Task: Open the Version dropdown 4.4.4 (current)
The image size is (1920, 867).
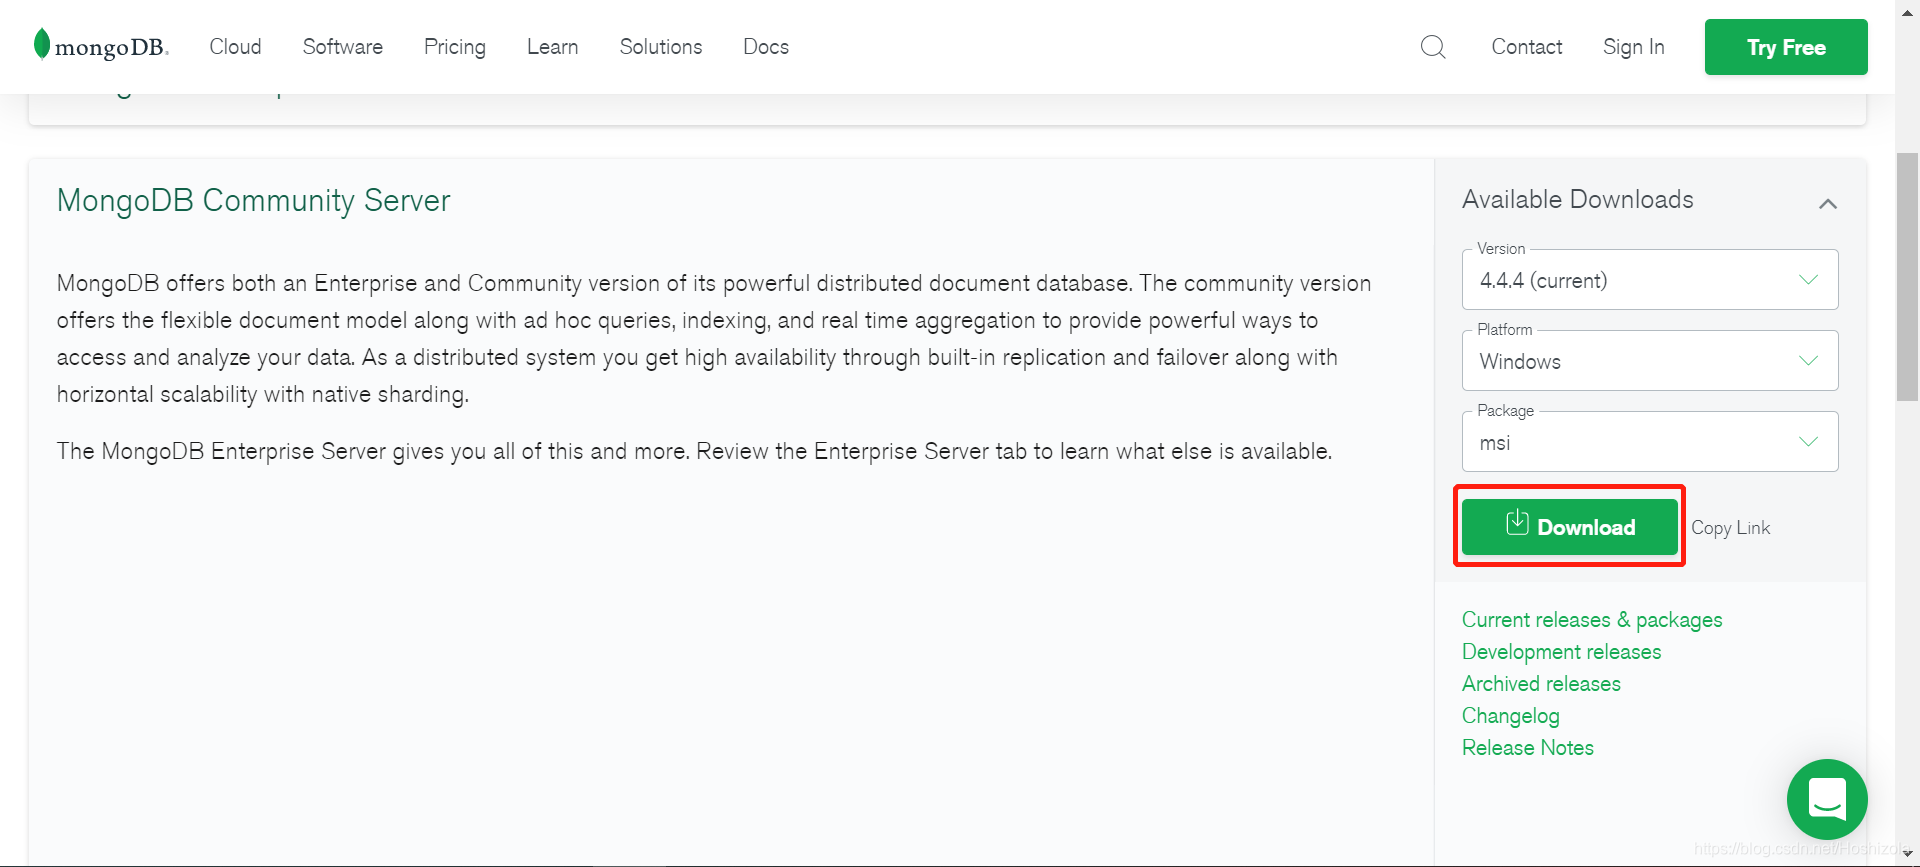Action: 1650,280
